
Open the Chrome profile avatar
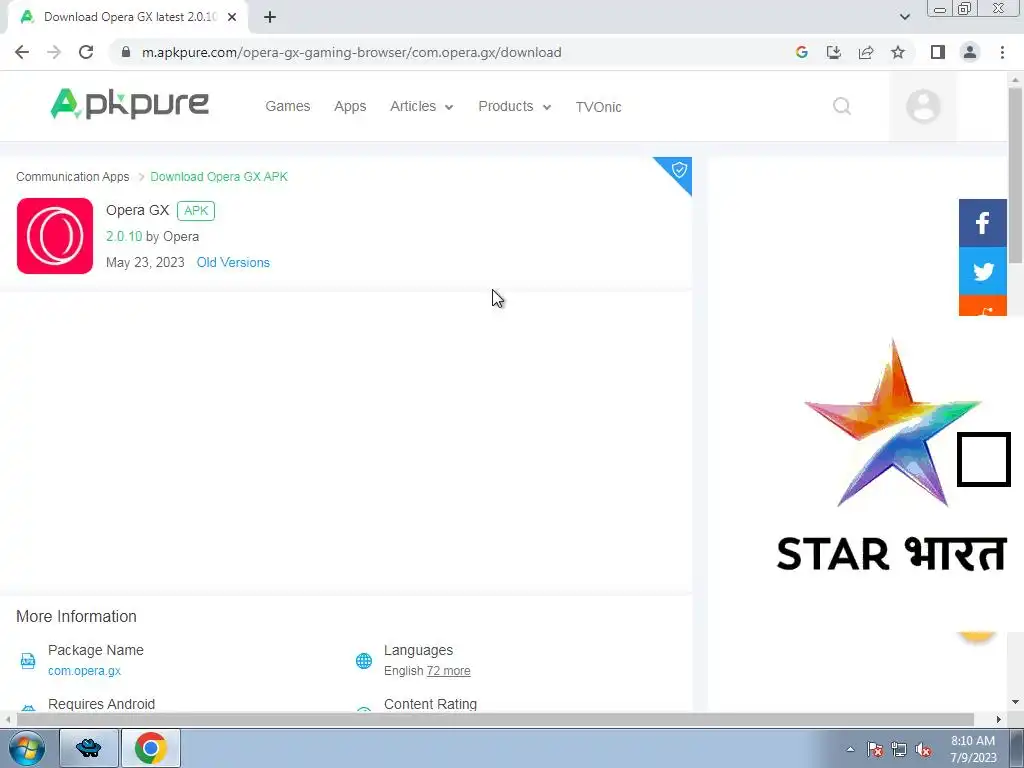pos(970,52)
